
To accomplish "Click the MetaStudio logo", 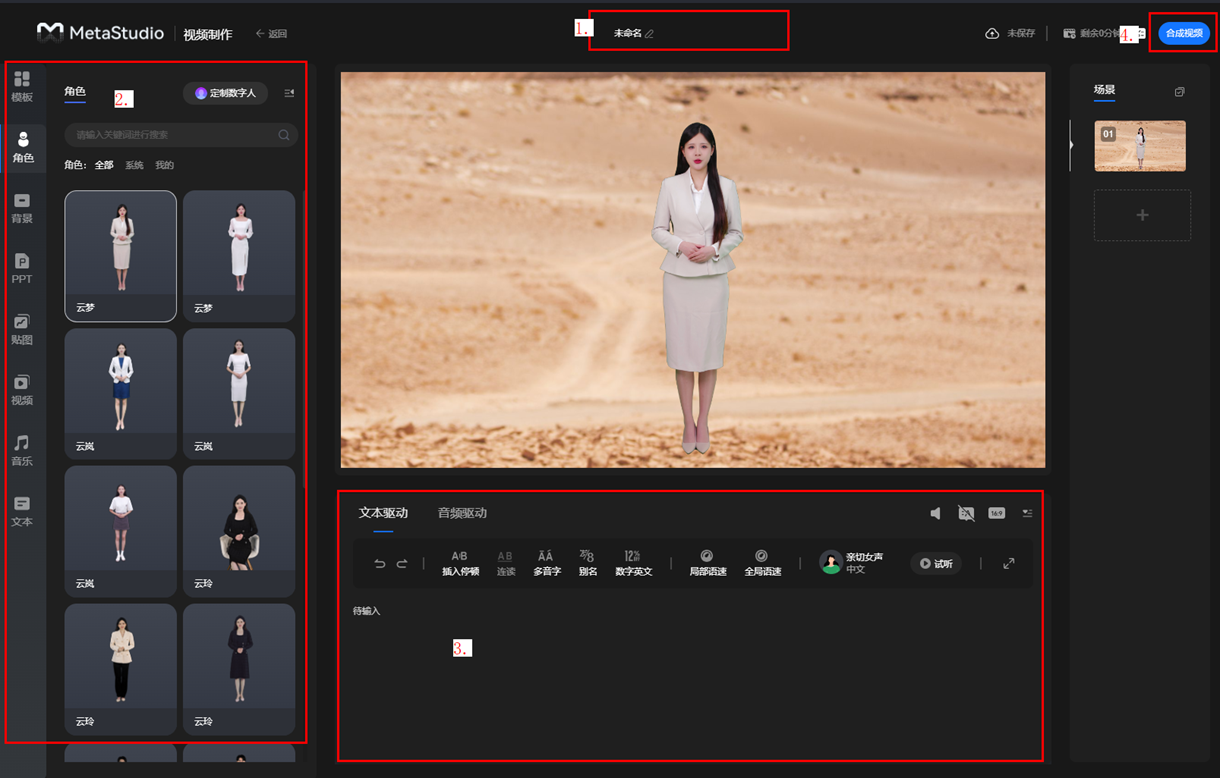I will pos(100,33).
